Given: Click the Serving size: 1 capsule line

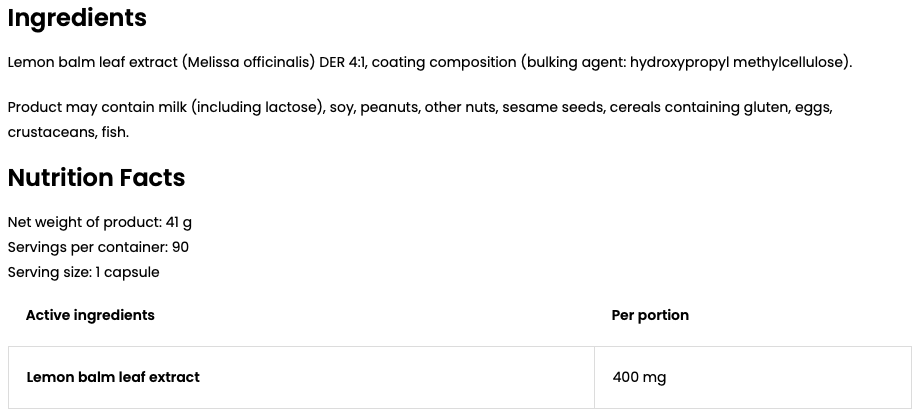Looking at the screenshot, I should tap(83, 272).
